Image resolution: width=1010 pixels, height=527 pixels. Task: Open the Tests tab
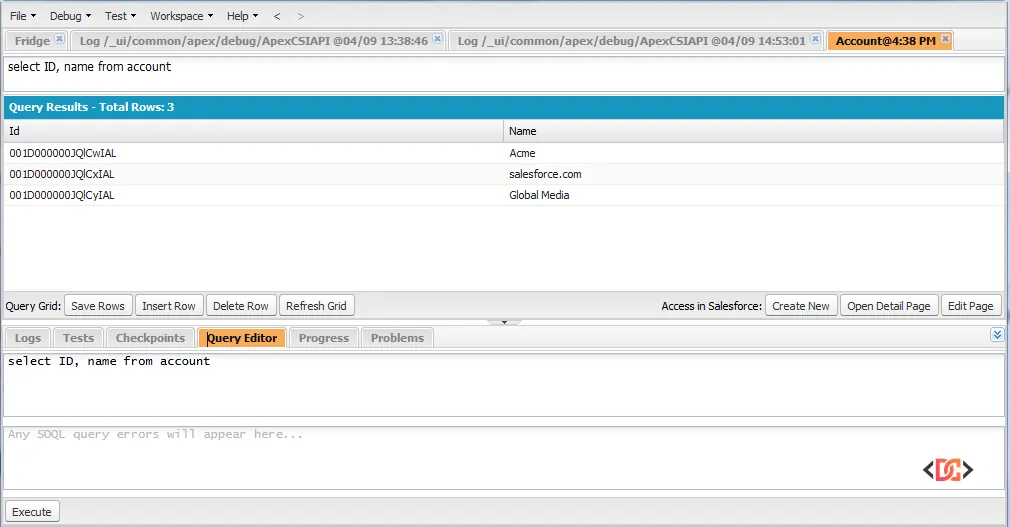pyautogui.click(x=79, y=338)
